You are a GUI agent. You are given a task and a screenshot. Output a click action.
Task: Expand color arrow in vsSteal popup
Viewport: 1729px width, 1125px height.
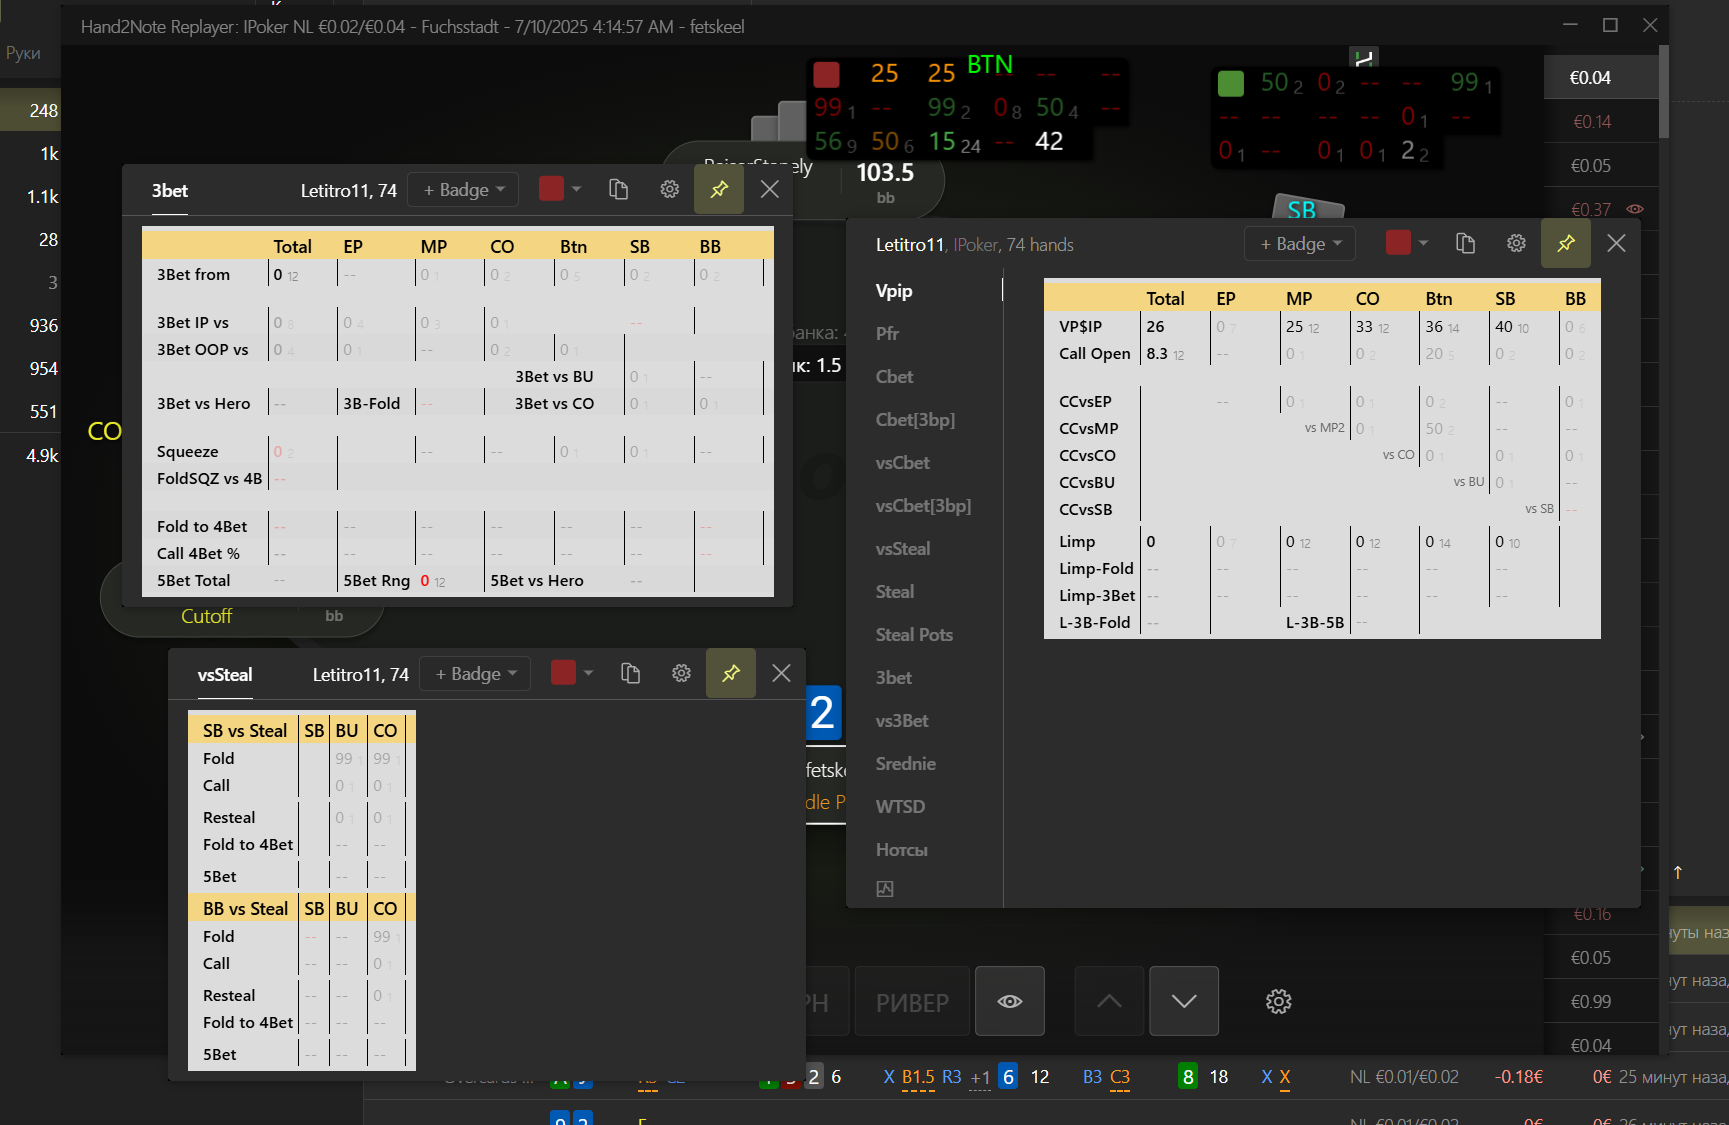click(x=589, y=673)
